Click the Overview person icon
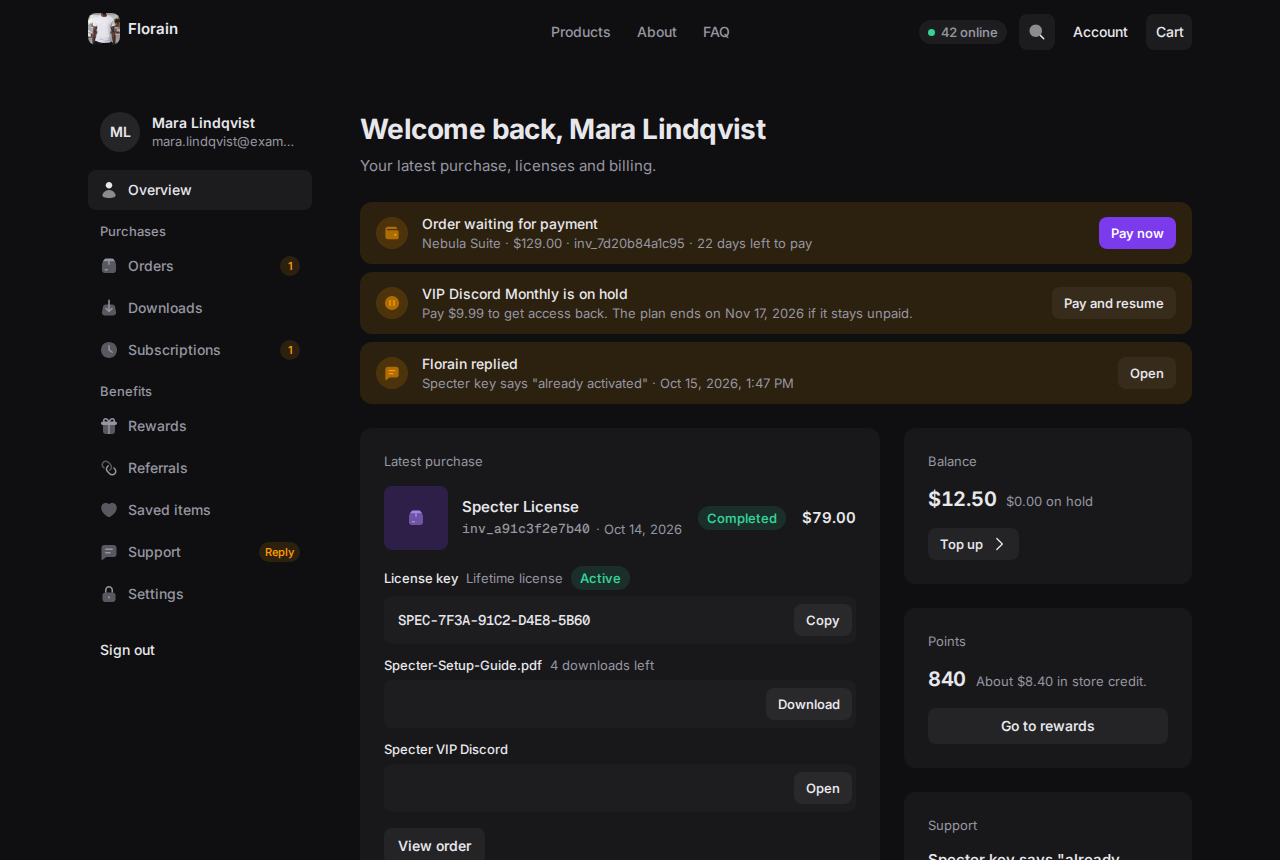 109,190
